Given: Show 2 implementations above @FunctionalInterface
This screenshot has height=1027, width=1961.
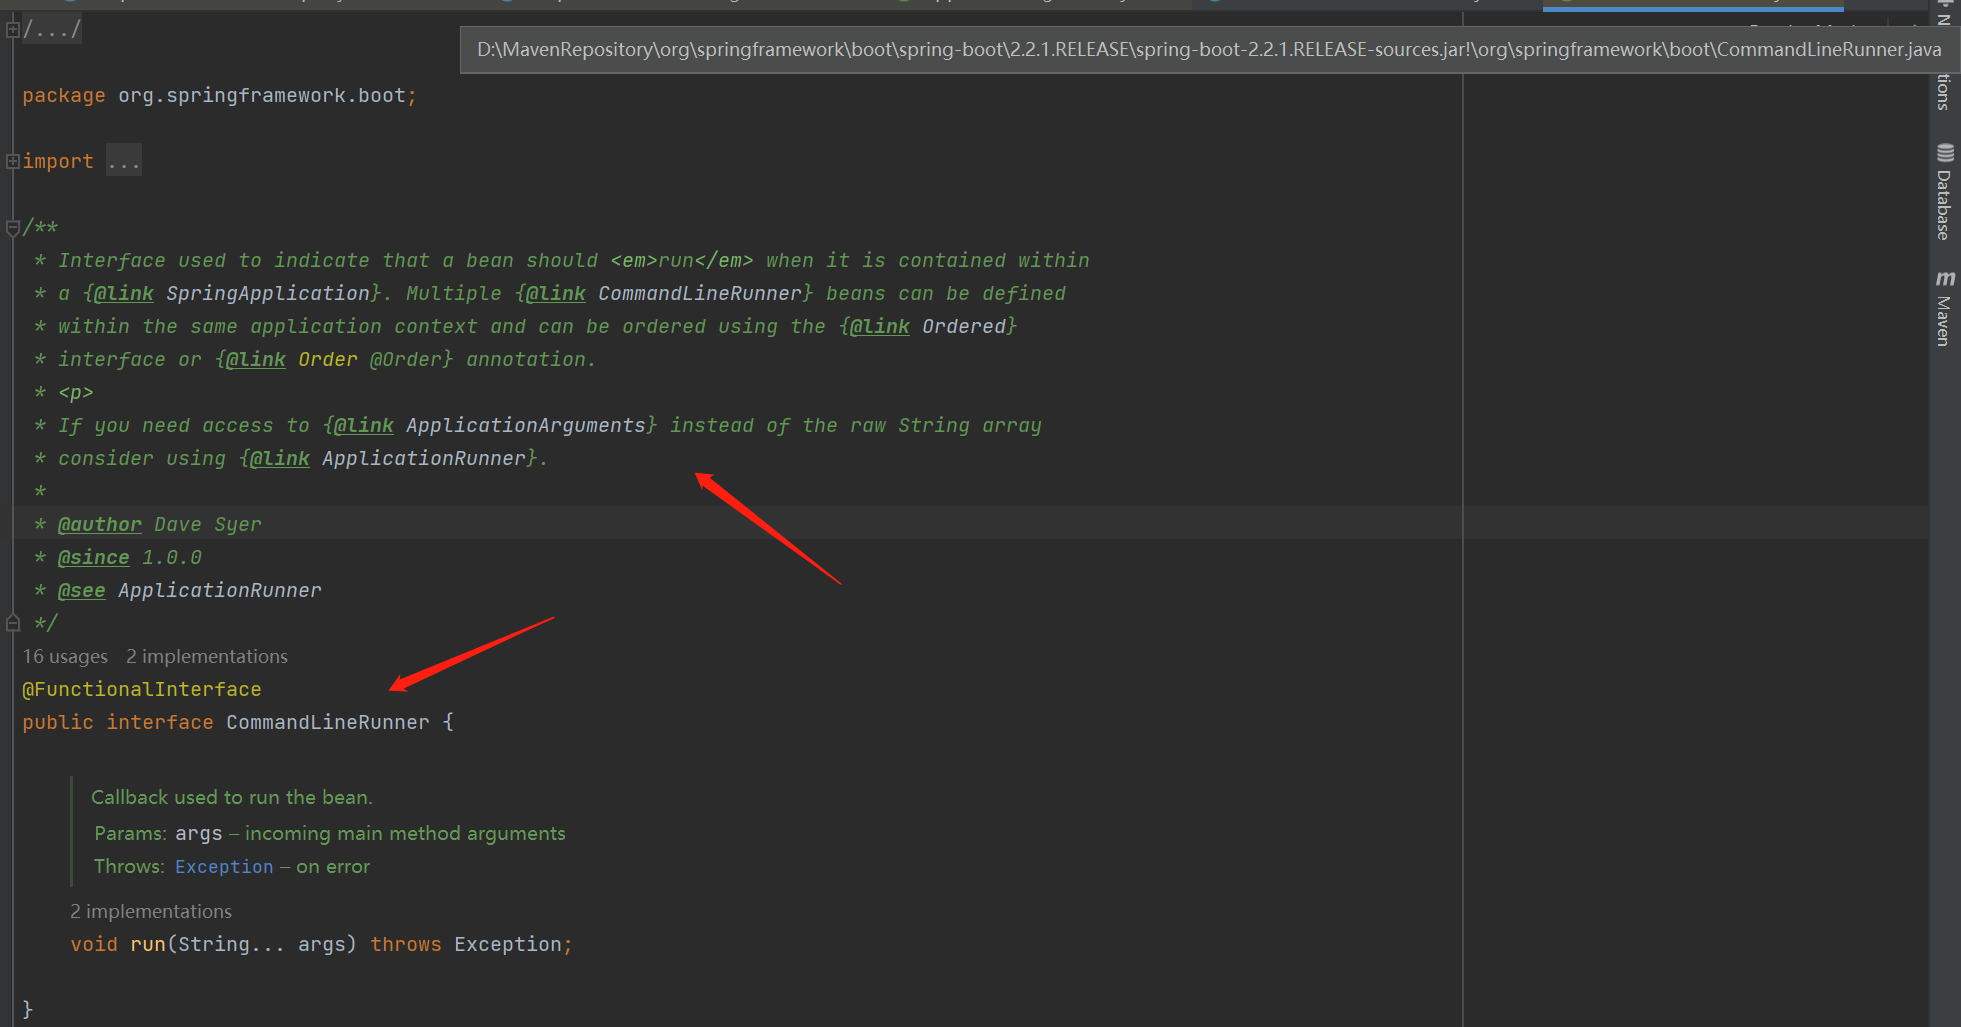Looking at the screenshot, I should pyautogui.click(x=207, y=657).
